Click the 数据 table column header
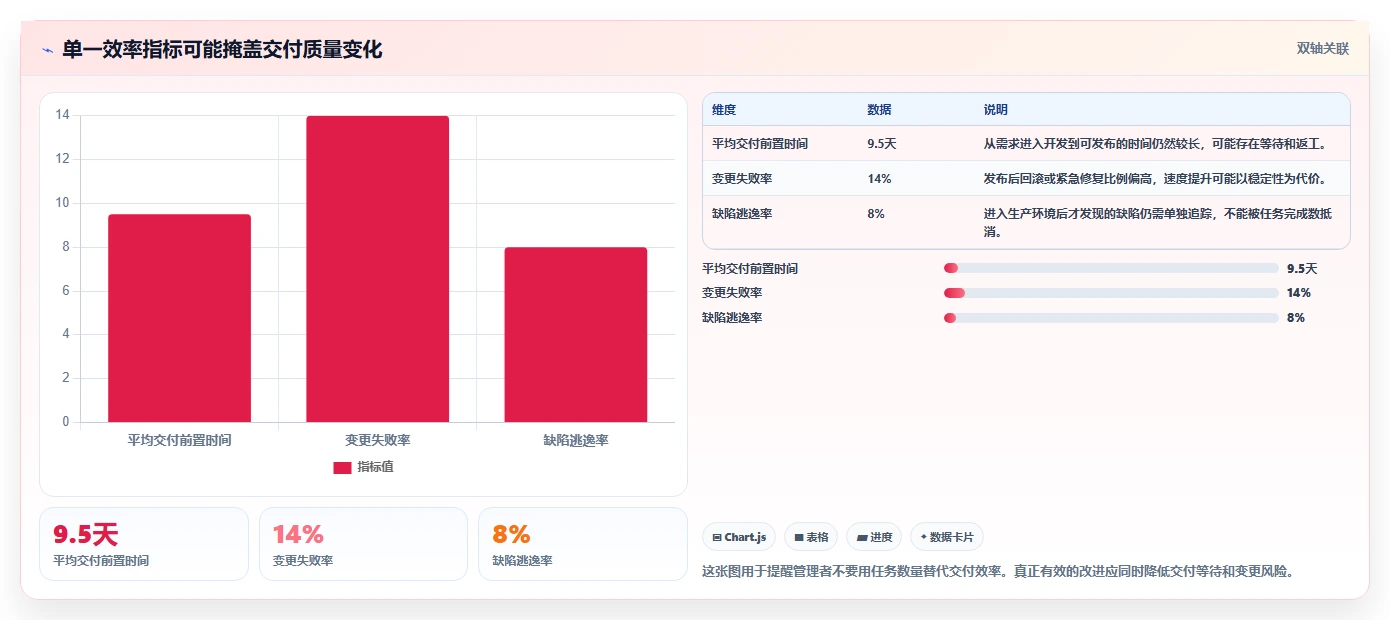 point(879,110)
